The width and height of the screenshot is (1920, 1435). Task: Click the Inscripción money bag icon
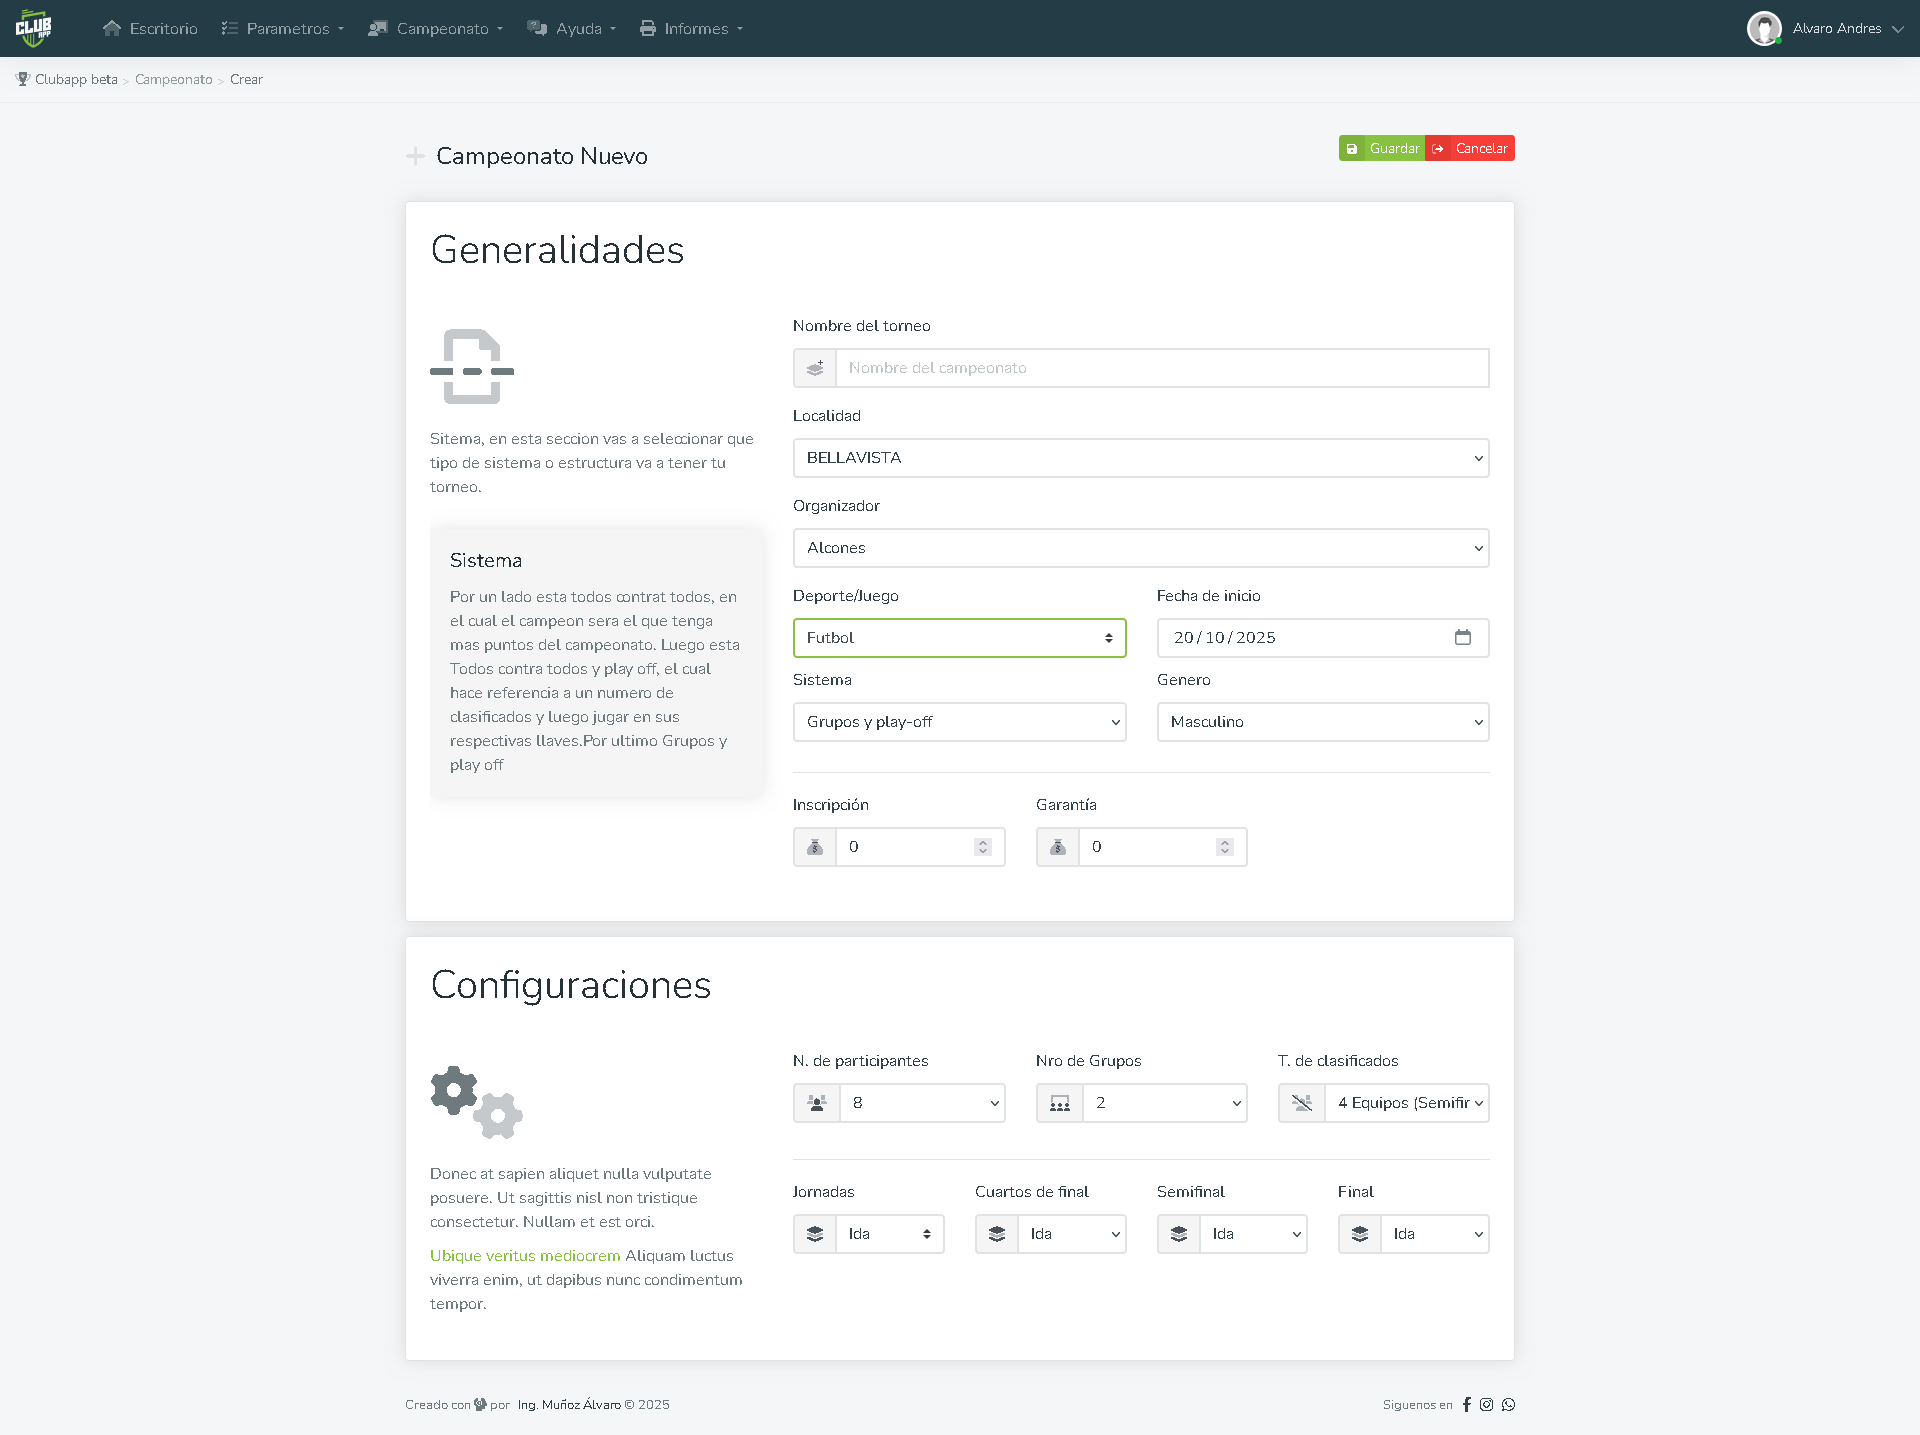pos(815,847)
